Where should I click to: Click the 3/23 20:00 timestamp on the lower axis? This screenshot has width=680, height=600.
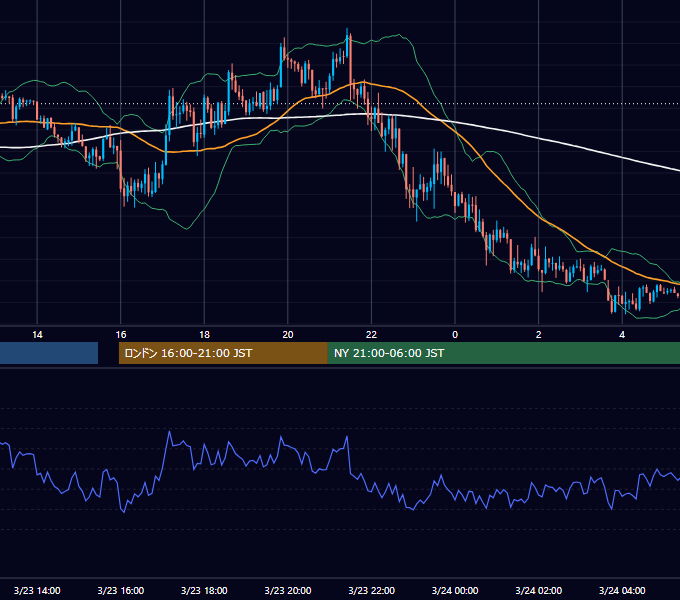pyautogui.click(x=288, y=590)
